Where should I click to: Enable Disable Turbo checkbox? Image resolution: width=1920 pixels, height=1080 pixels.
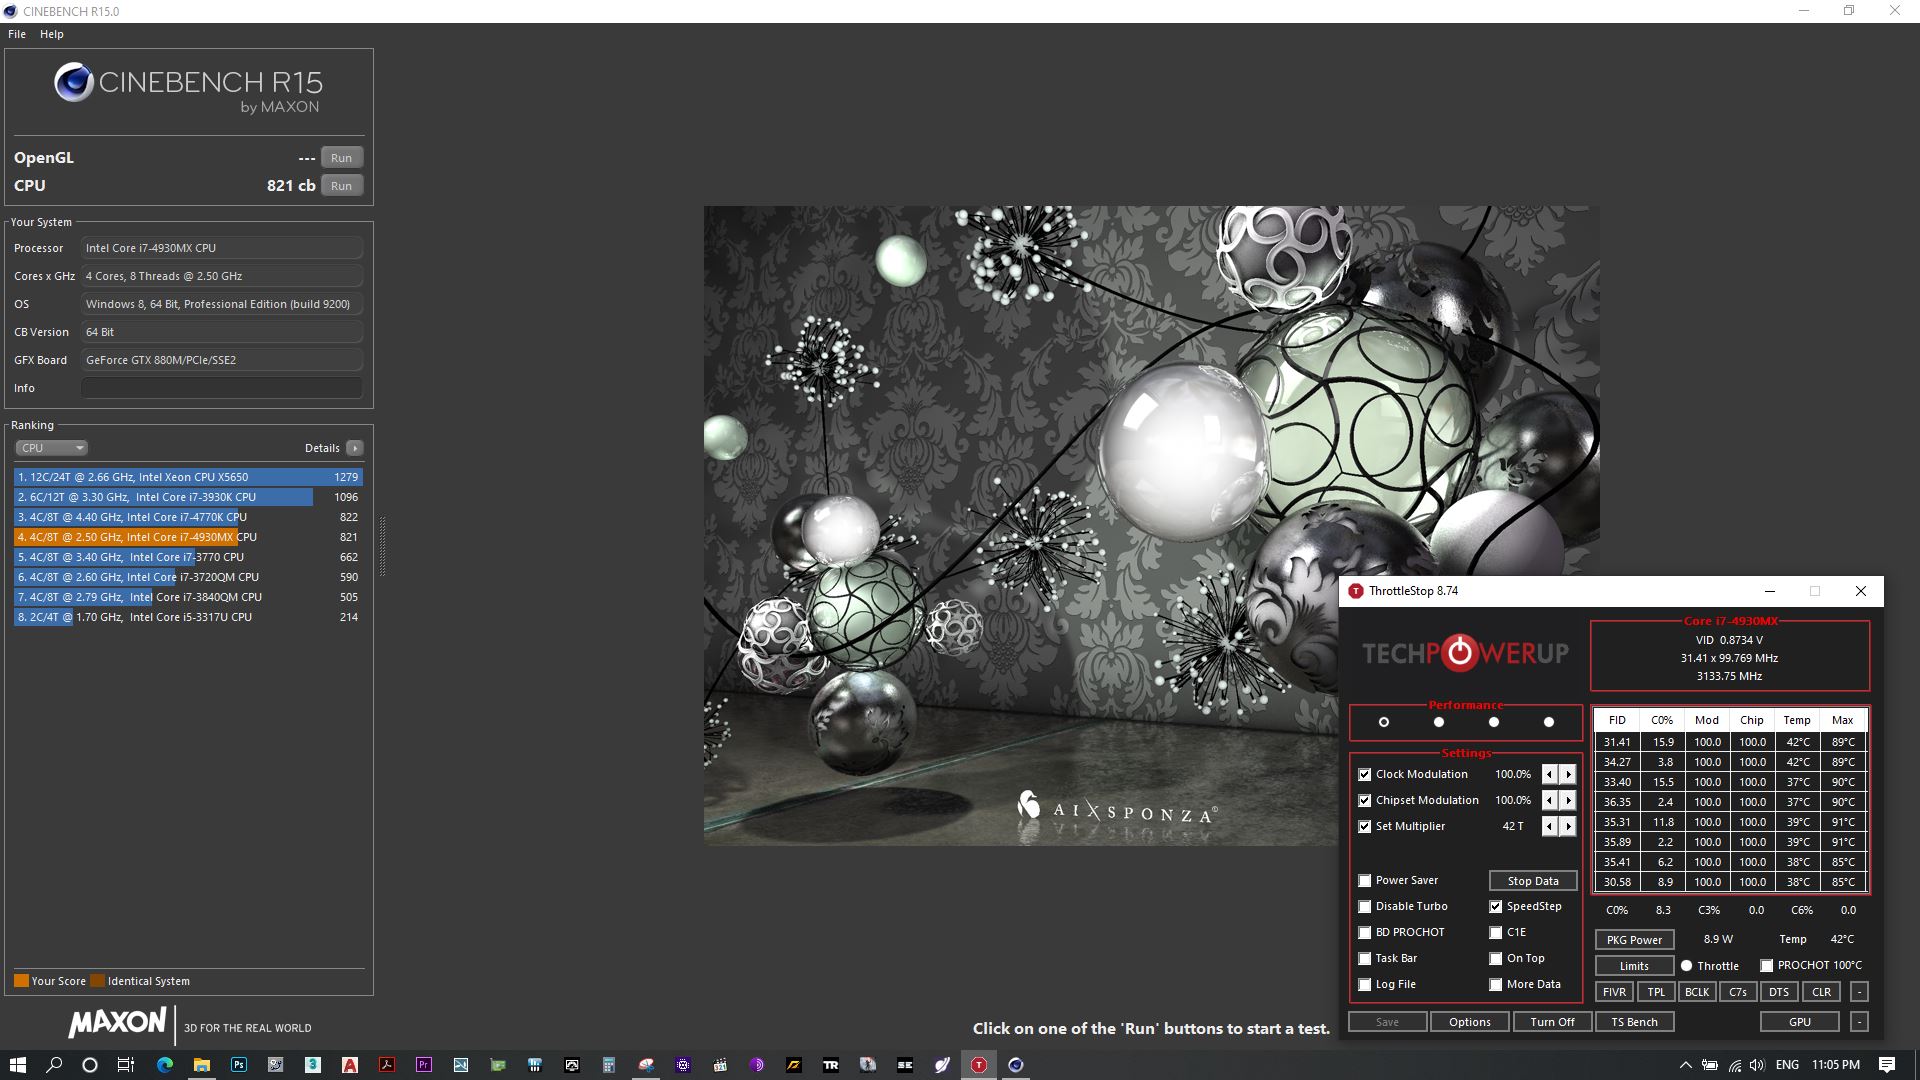(x=1364, y=906)
